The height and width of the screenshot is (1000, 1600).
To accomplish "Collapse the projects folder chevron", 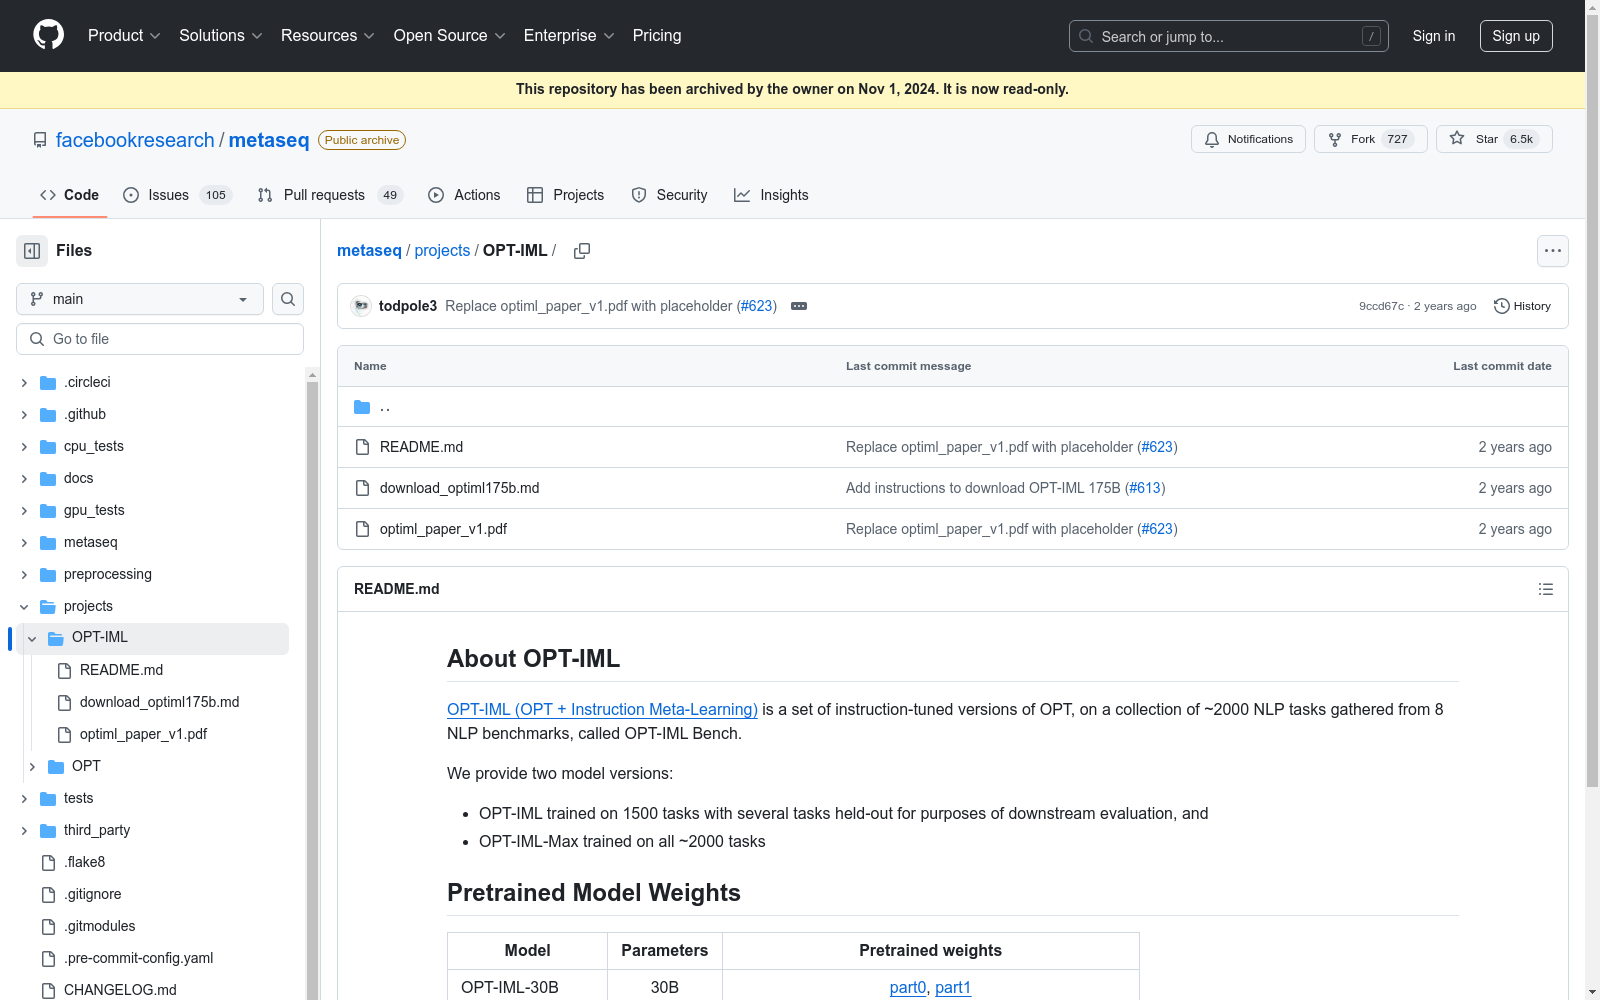I will (24, 607).
